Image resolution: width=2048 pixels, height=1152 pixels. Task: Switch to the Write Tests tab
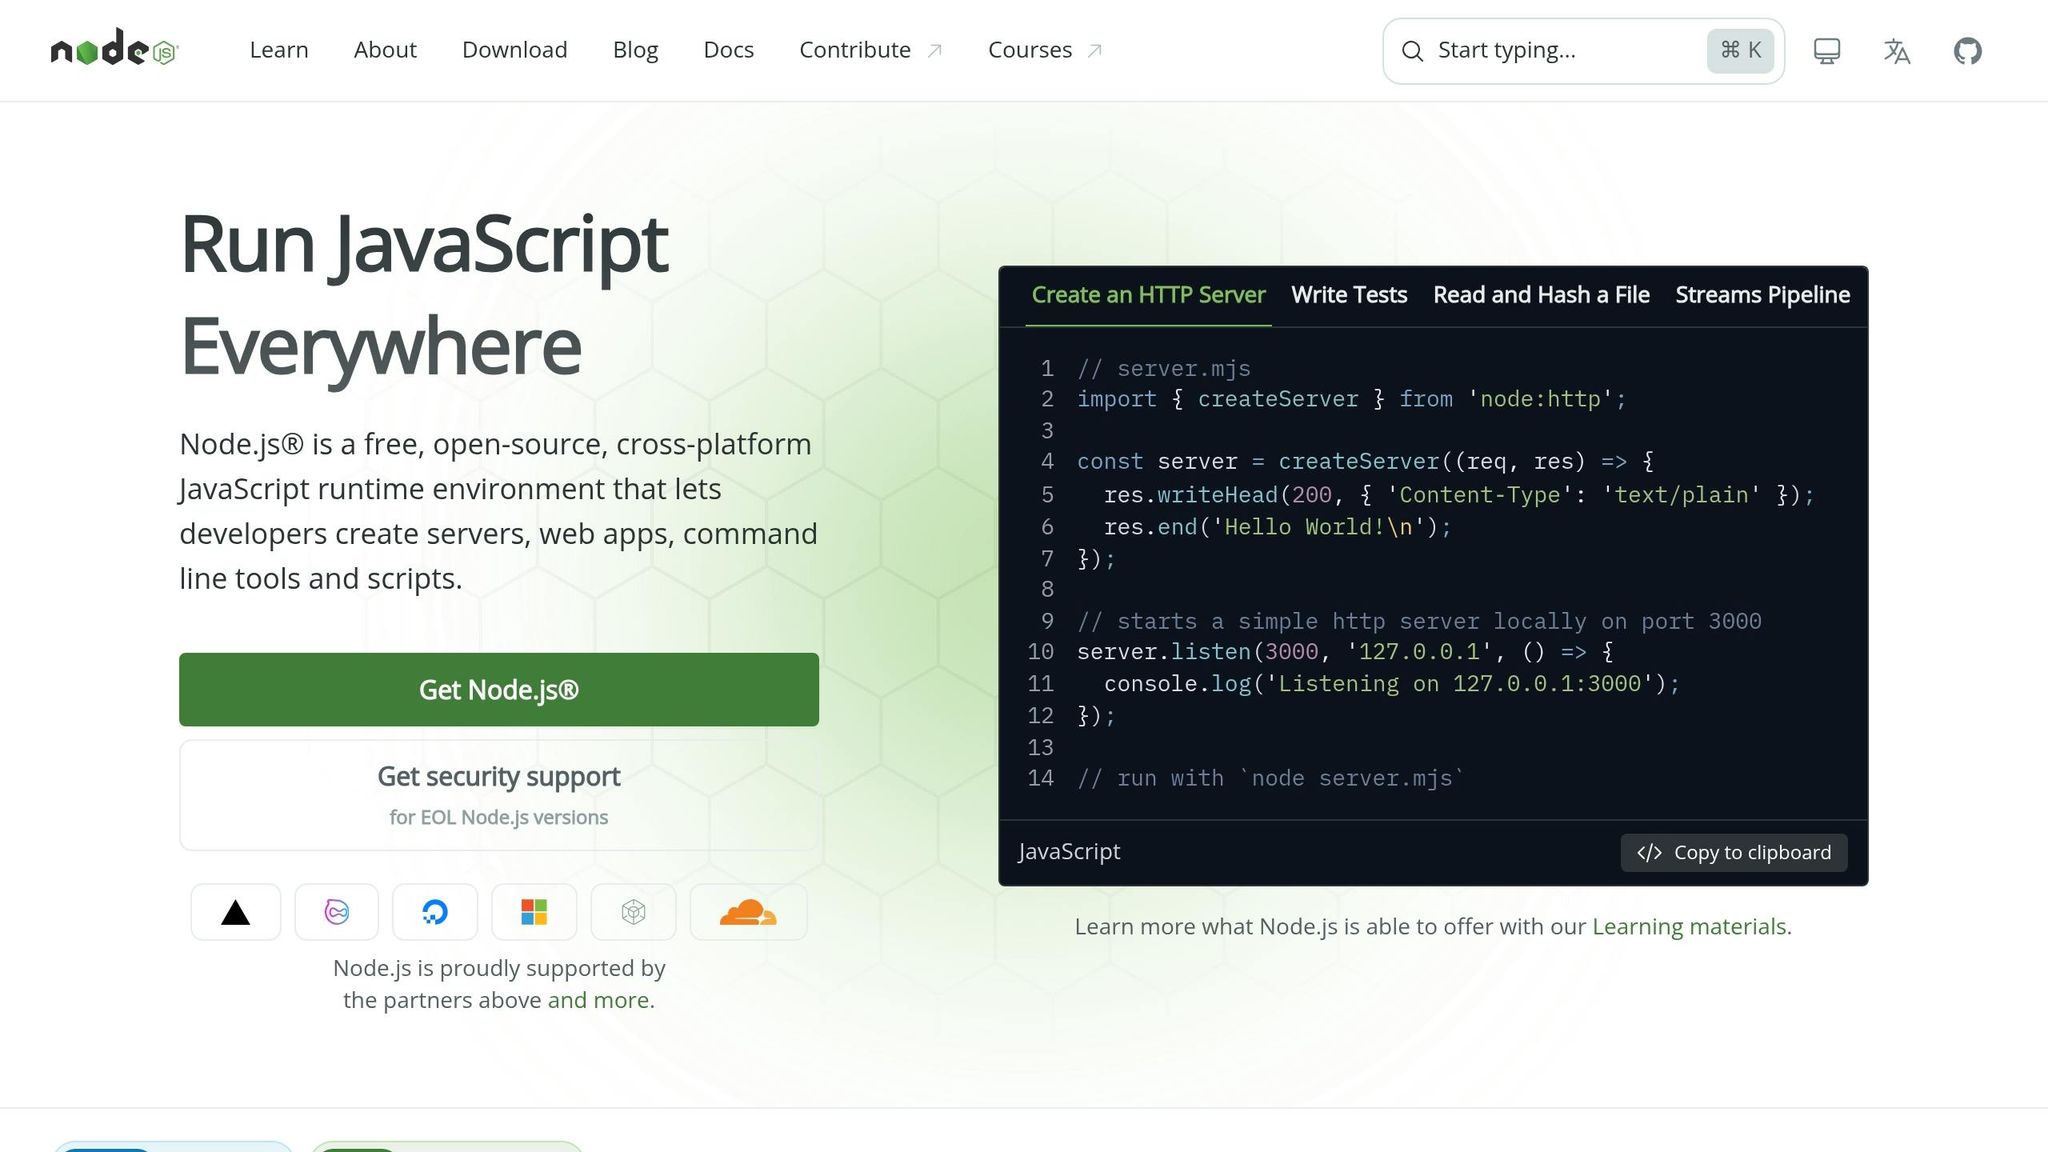pyautogui.click(x=1348, y=295)
